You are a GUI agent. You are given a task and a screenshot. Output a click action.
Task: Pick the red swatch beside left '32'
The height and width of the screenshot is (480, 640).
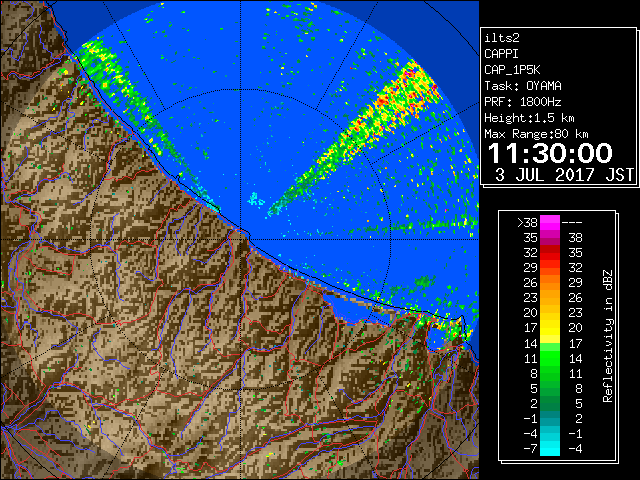point(550,253)
